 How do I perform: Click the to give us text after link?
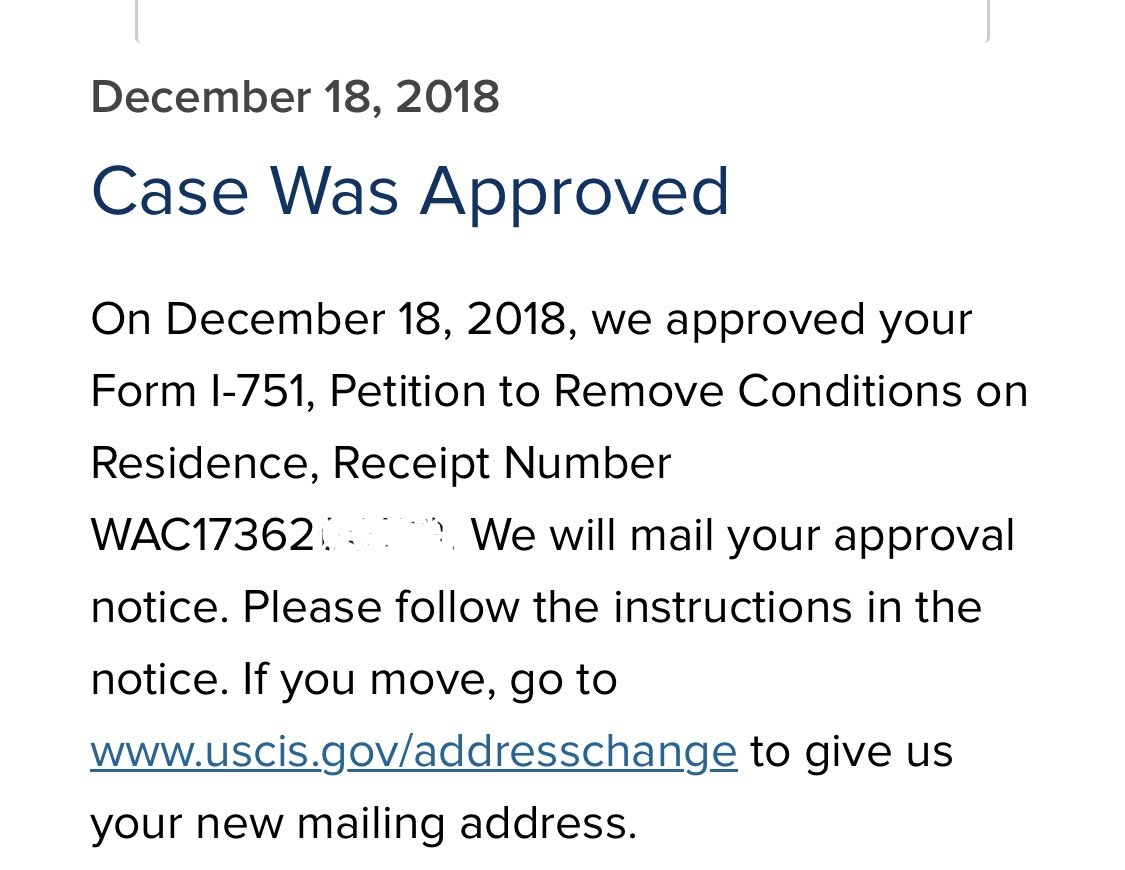(852, 752)
